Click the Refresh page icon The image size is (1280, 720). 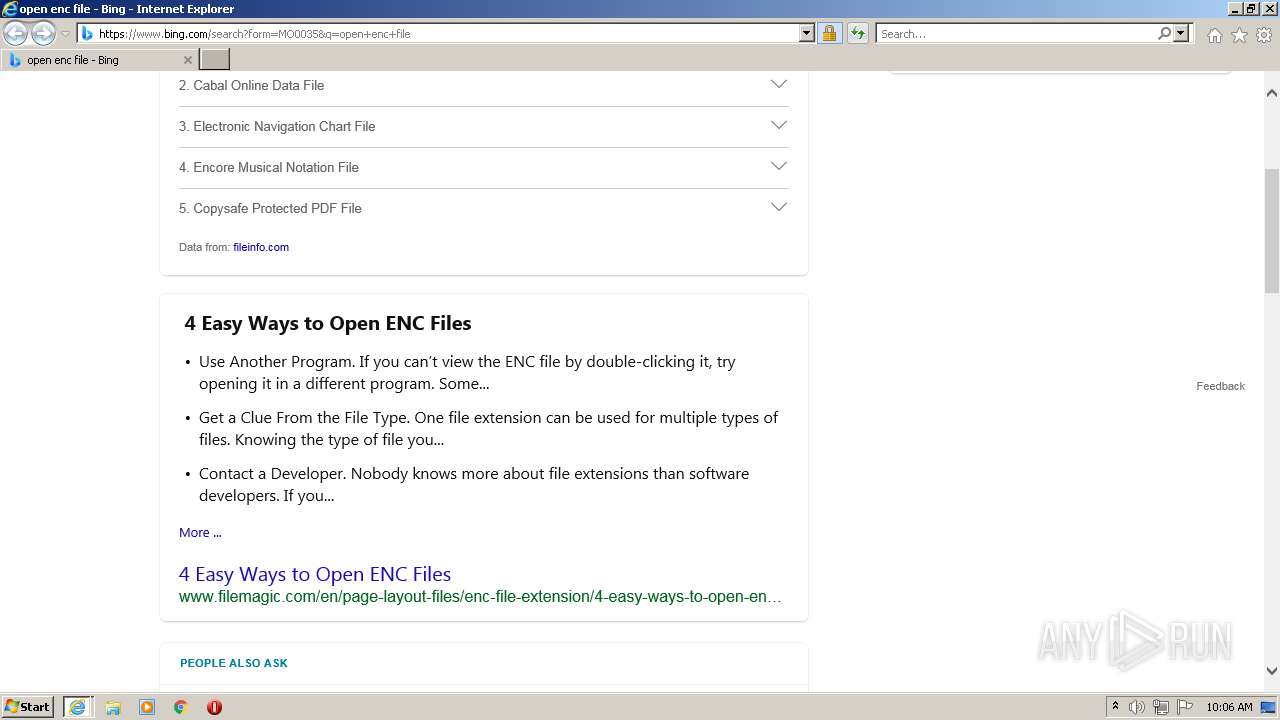pos(858,34)
